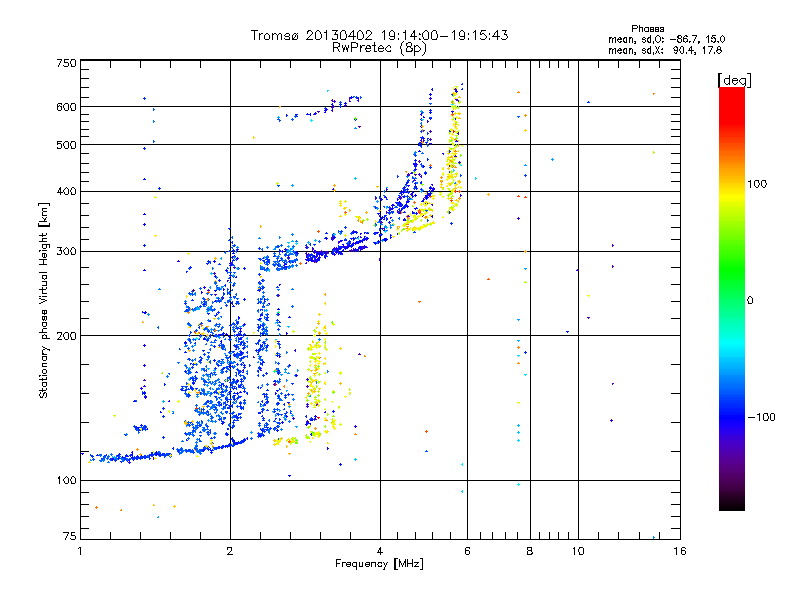
Task: Click the y-axis tick label '200'
Action: (x=66, y=336)
